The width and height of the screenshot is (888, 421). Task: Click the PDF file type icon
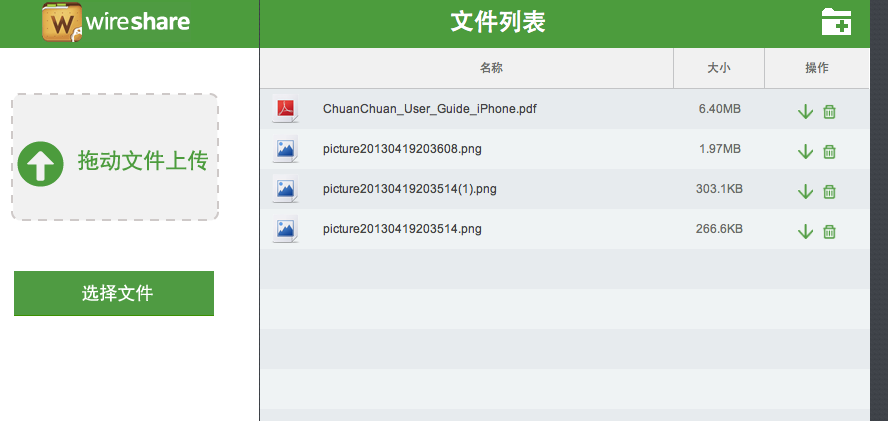pos(285,109)
